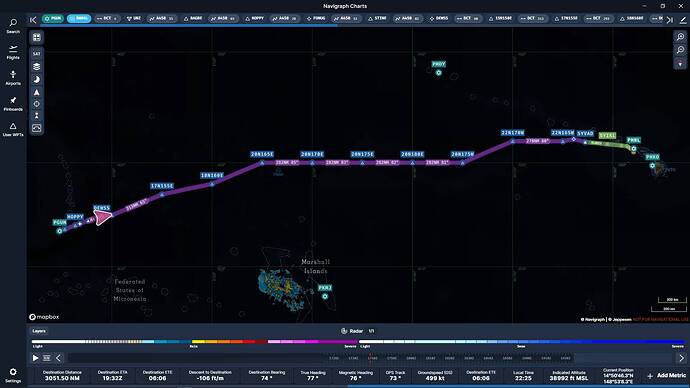This screenshot has height=388, width=690.
Task: Click the SYVAD waypoint label
Action: coord(585,133)
